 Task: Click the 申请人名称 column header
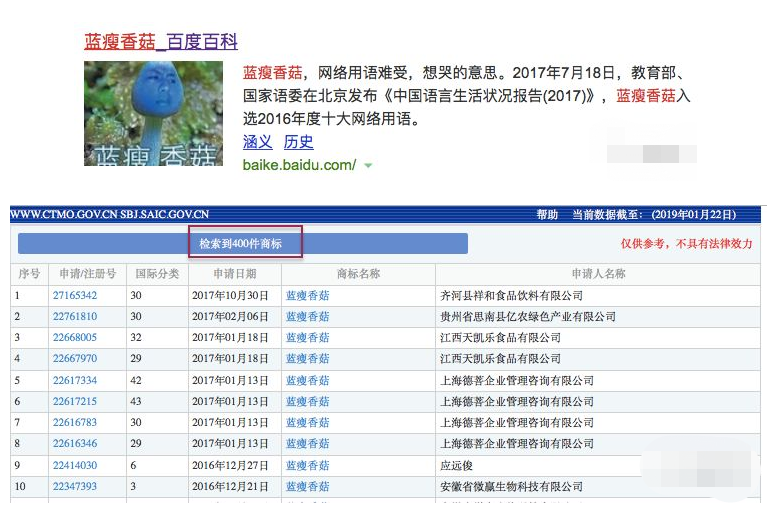(x=598, y=274)
